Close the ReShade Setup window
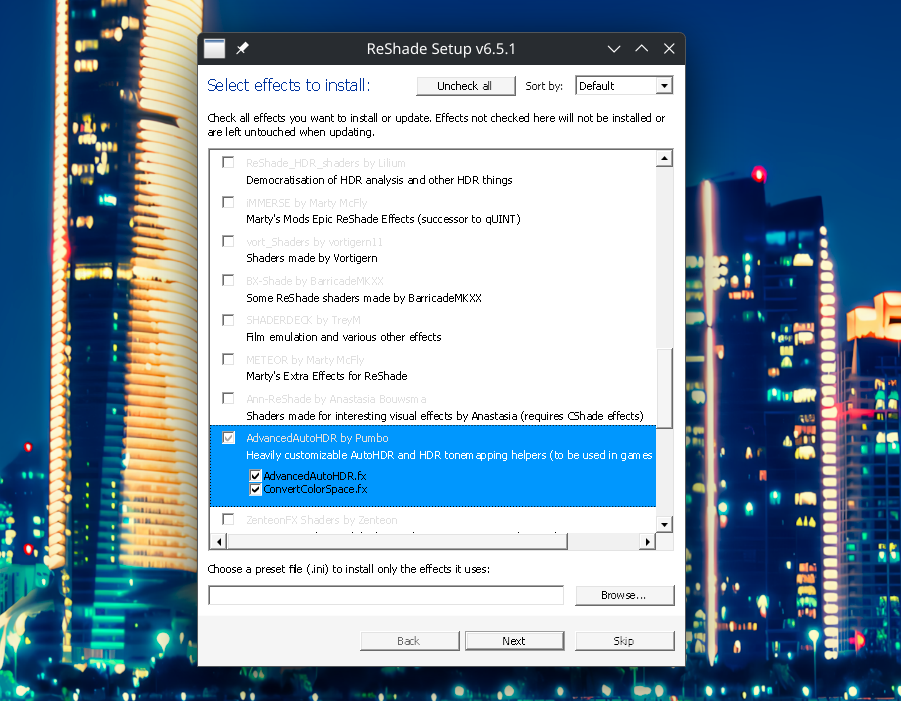Viewport: 901px width, 701px height. pyautogui.click(x=669, y=49)
